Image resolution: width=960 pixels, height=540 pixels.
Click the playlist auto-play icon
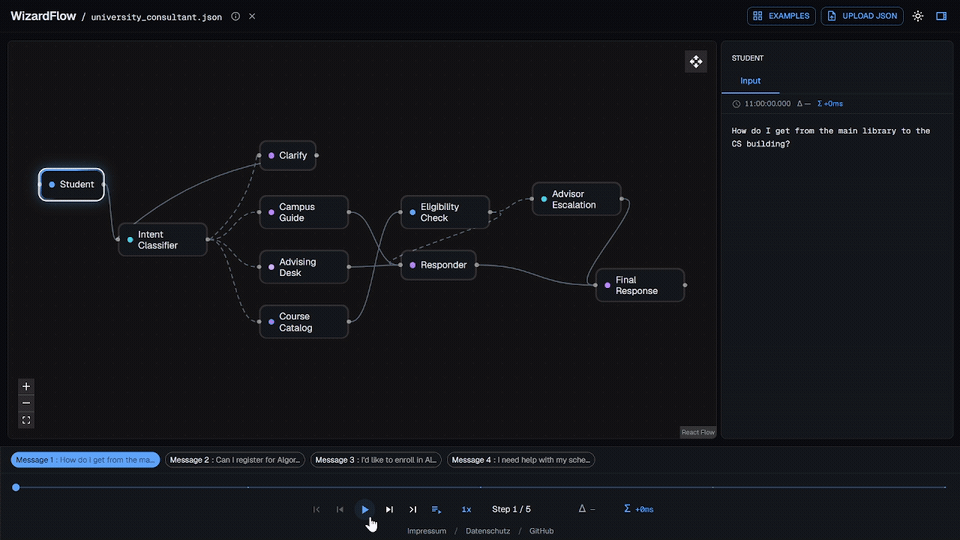tap(437, 509)
